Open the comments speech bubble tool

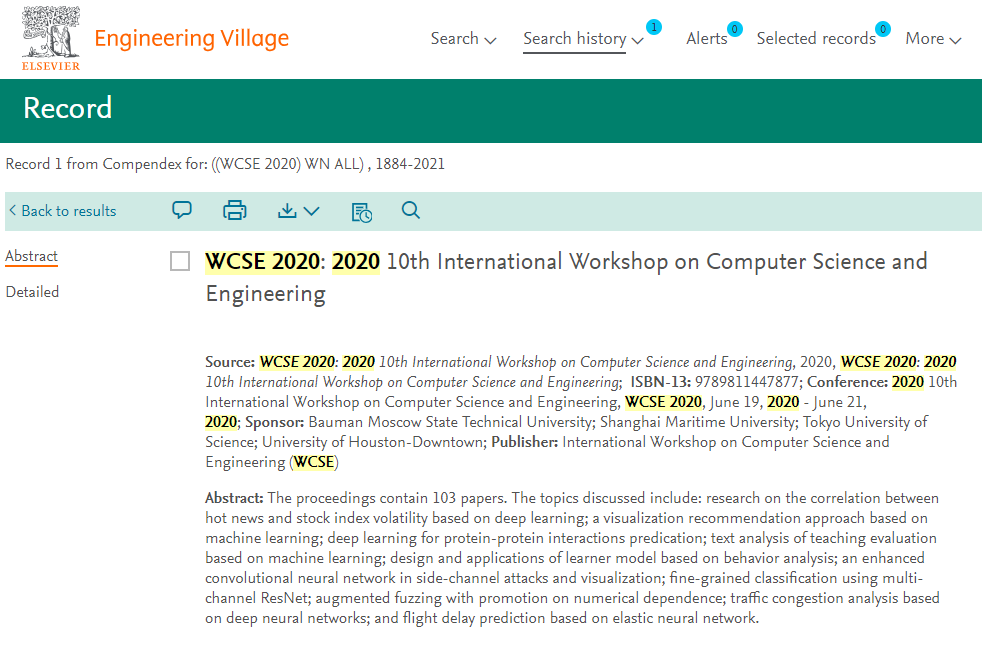[182, 210]
